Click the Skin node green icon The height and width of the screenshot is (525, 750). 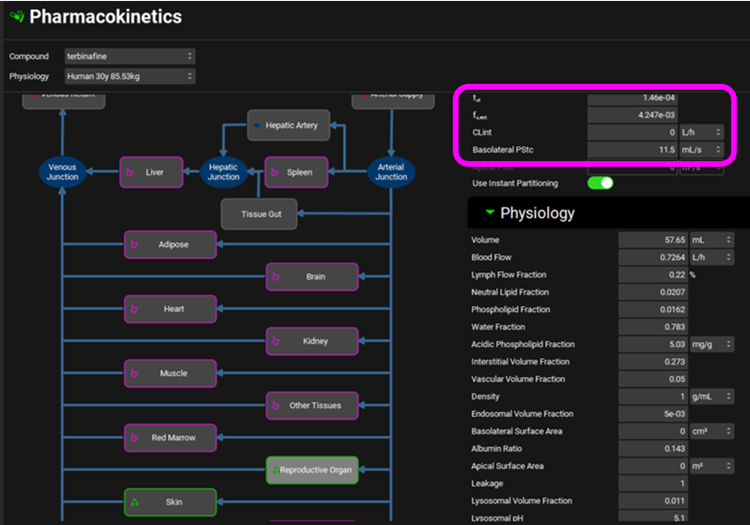click(x=135, y=502)
